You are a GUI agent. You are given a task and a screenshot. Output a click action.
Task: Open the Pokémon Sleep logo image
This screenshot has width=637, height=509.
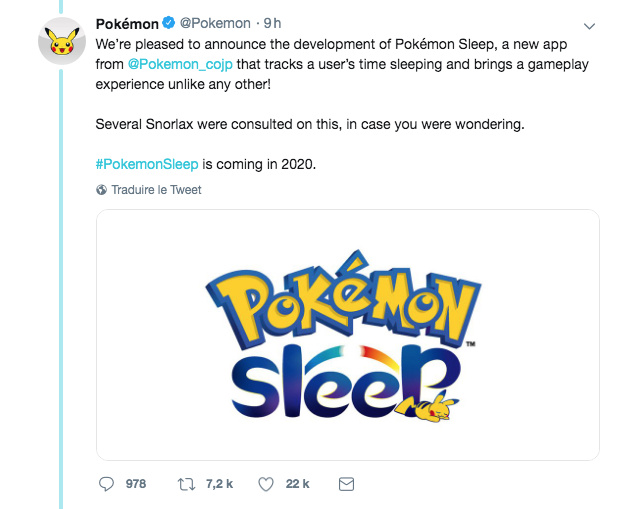[348, 335]
